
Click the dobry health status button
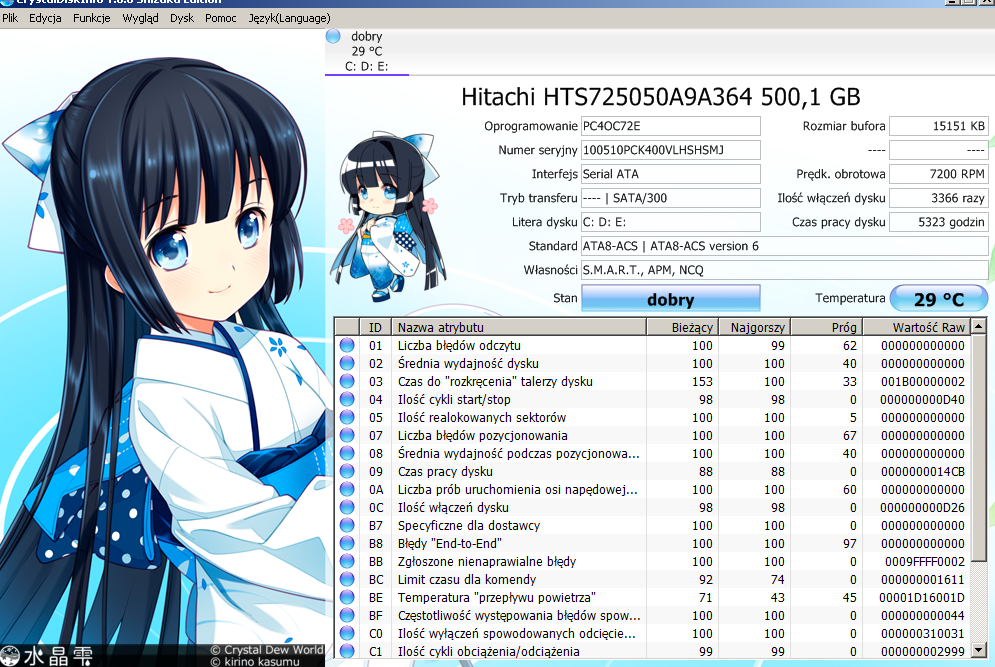[670, 299]
